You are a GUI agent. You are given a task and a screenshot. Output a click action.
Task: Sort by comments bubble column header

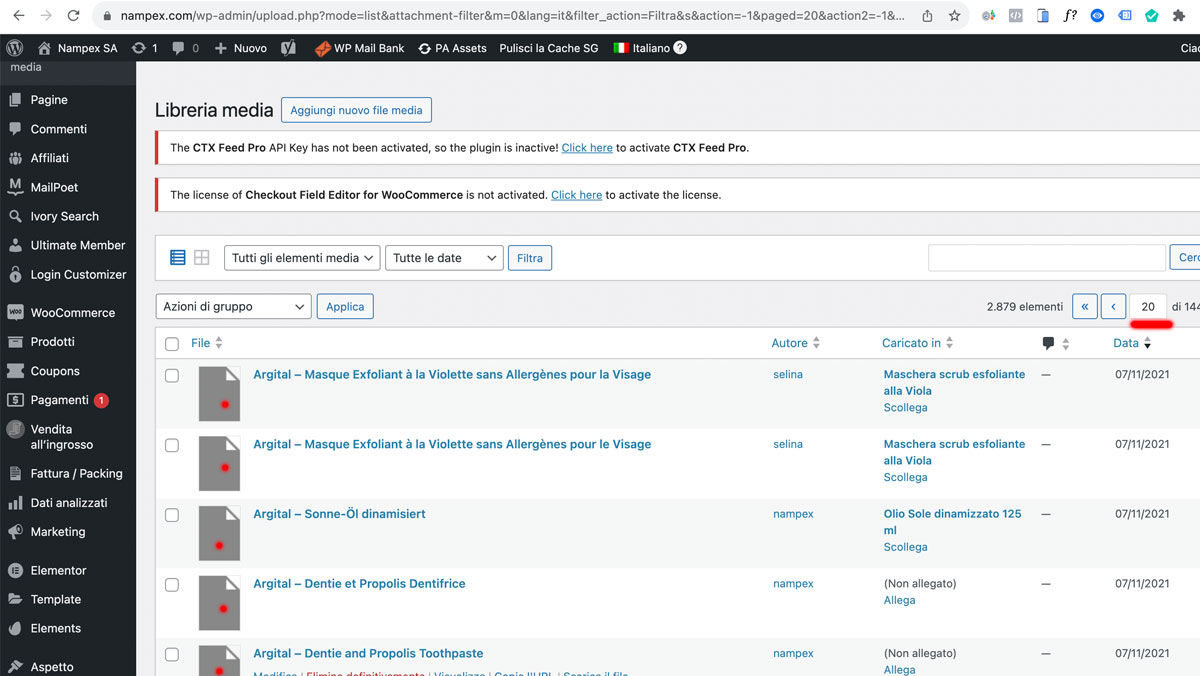pos(1056,343)
